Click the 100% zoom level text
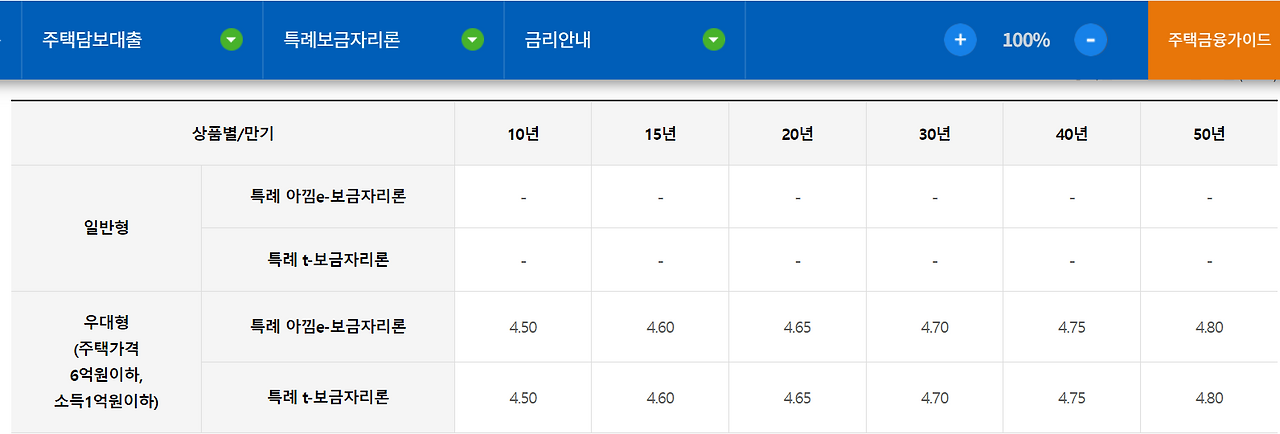The image size is (1280, 434). (x=1026, y=40)
